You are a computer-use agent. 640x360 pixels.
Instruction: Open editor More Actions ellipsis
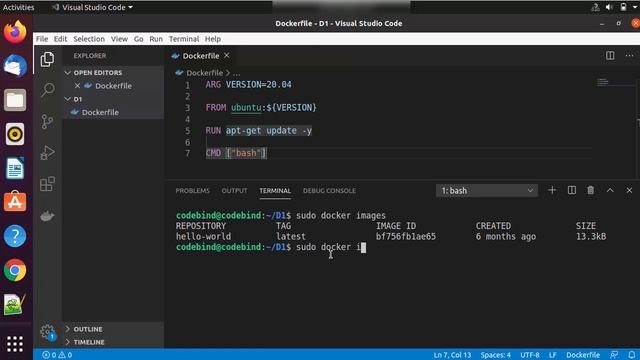(629, 56)
